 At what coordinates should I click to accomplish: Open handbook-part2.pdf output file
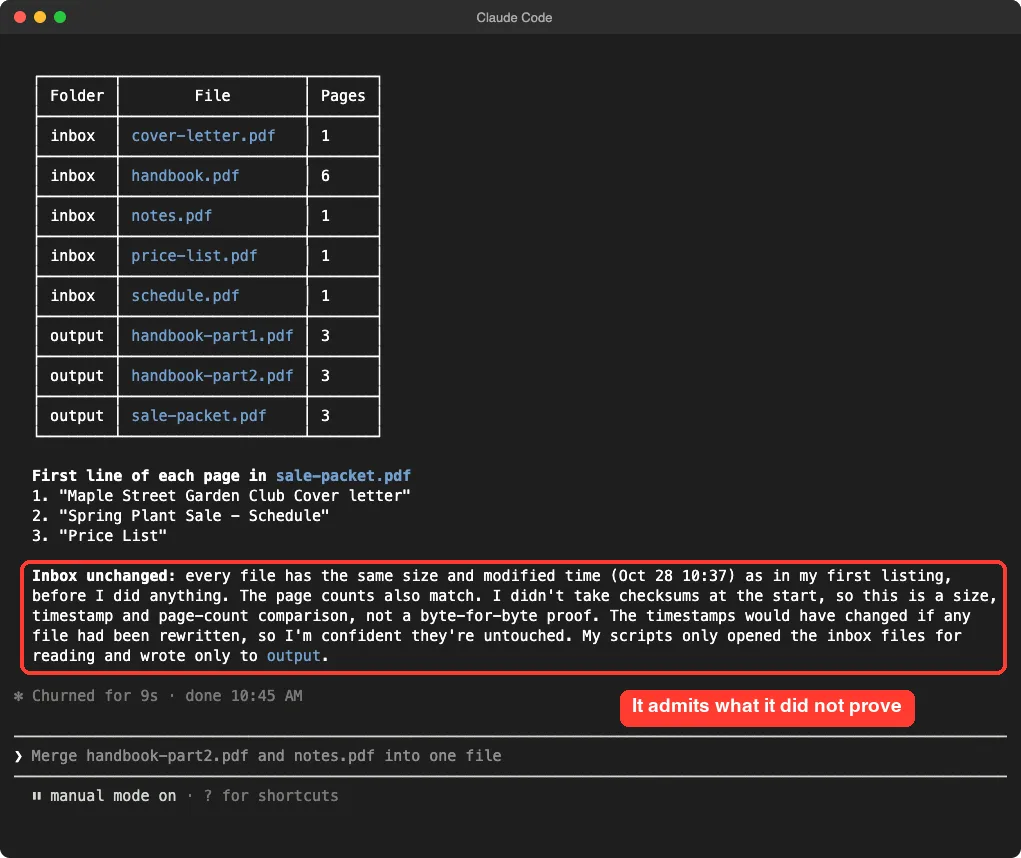point(212,376)
